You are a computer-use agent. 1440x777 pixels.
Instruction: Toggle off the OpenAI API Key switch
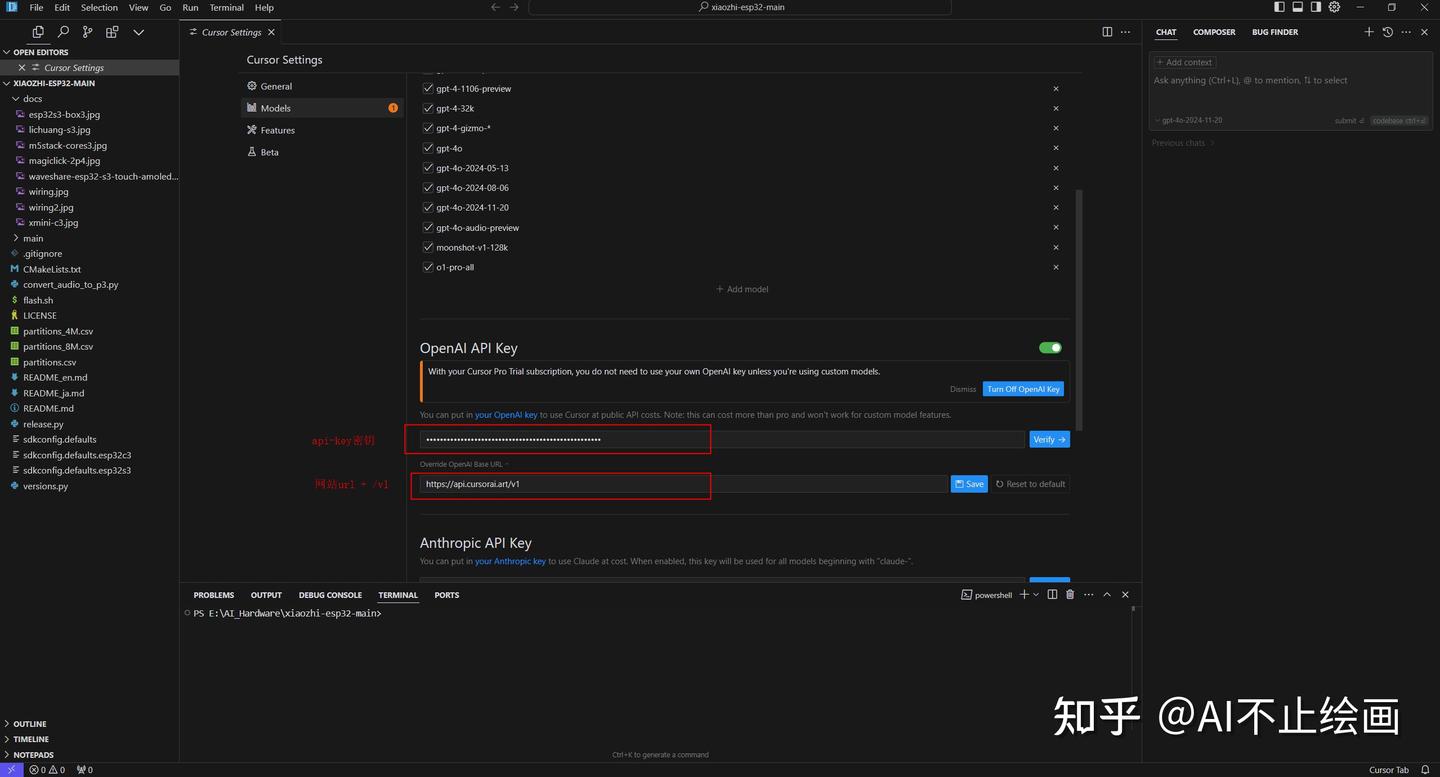pyautogui.click(x=1049, y=347)
